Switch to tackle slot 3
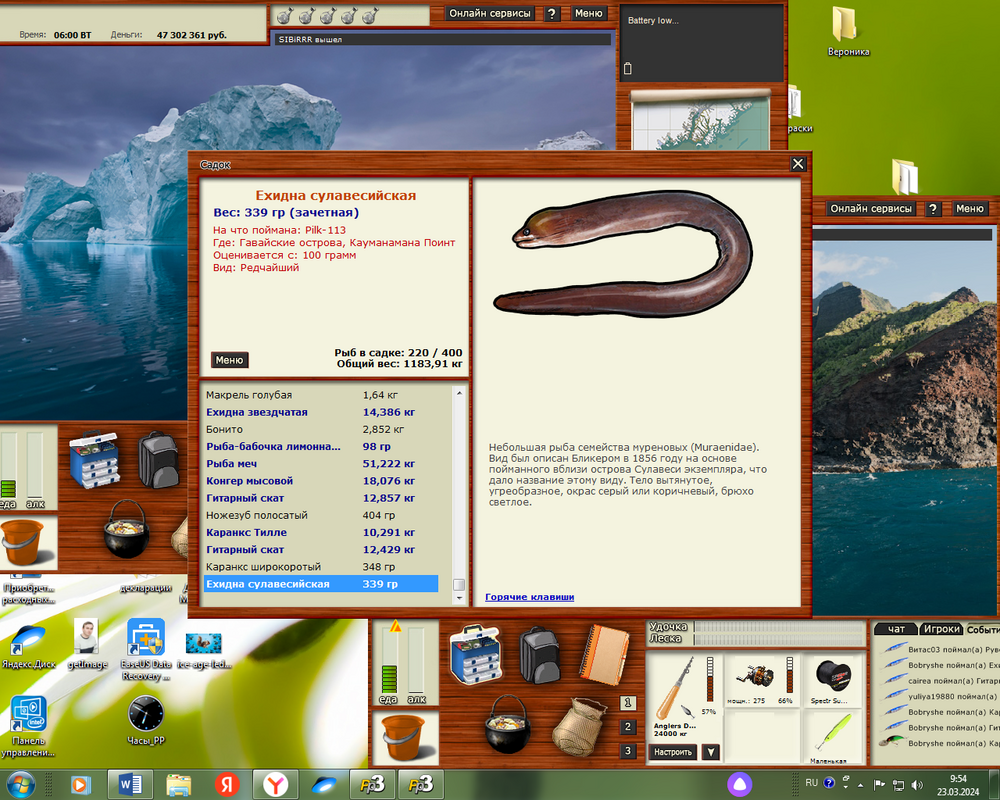The height and width of the screenshot is (800, 1000). 628,751
